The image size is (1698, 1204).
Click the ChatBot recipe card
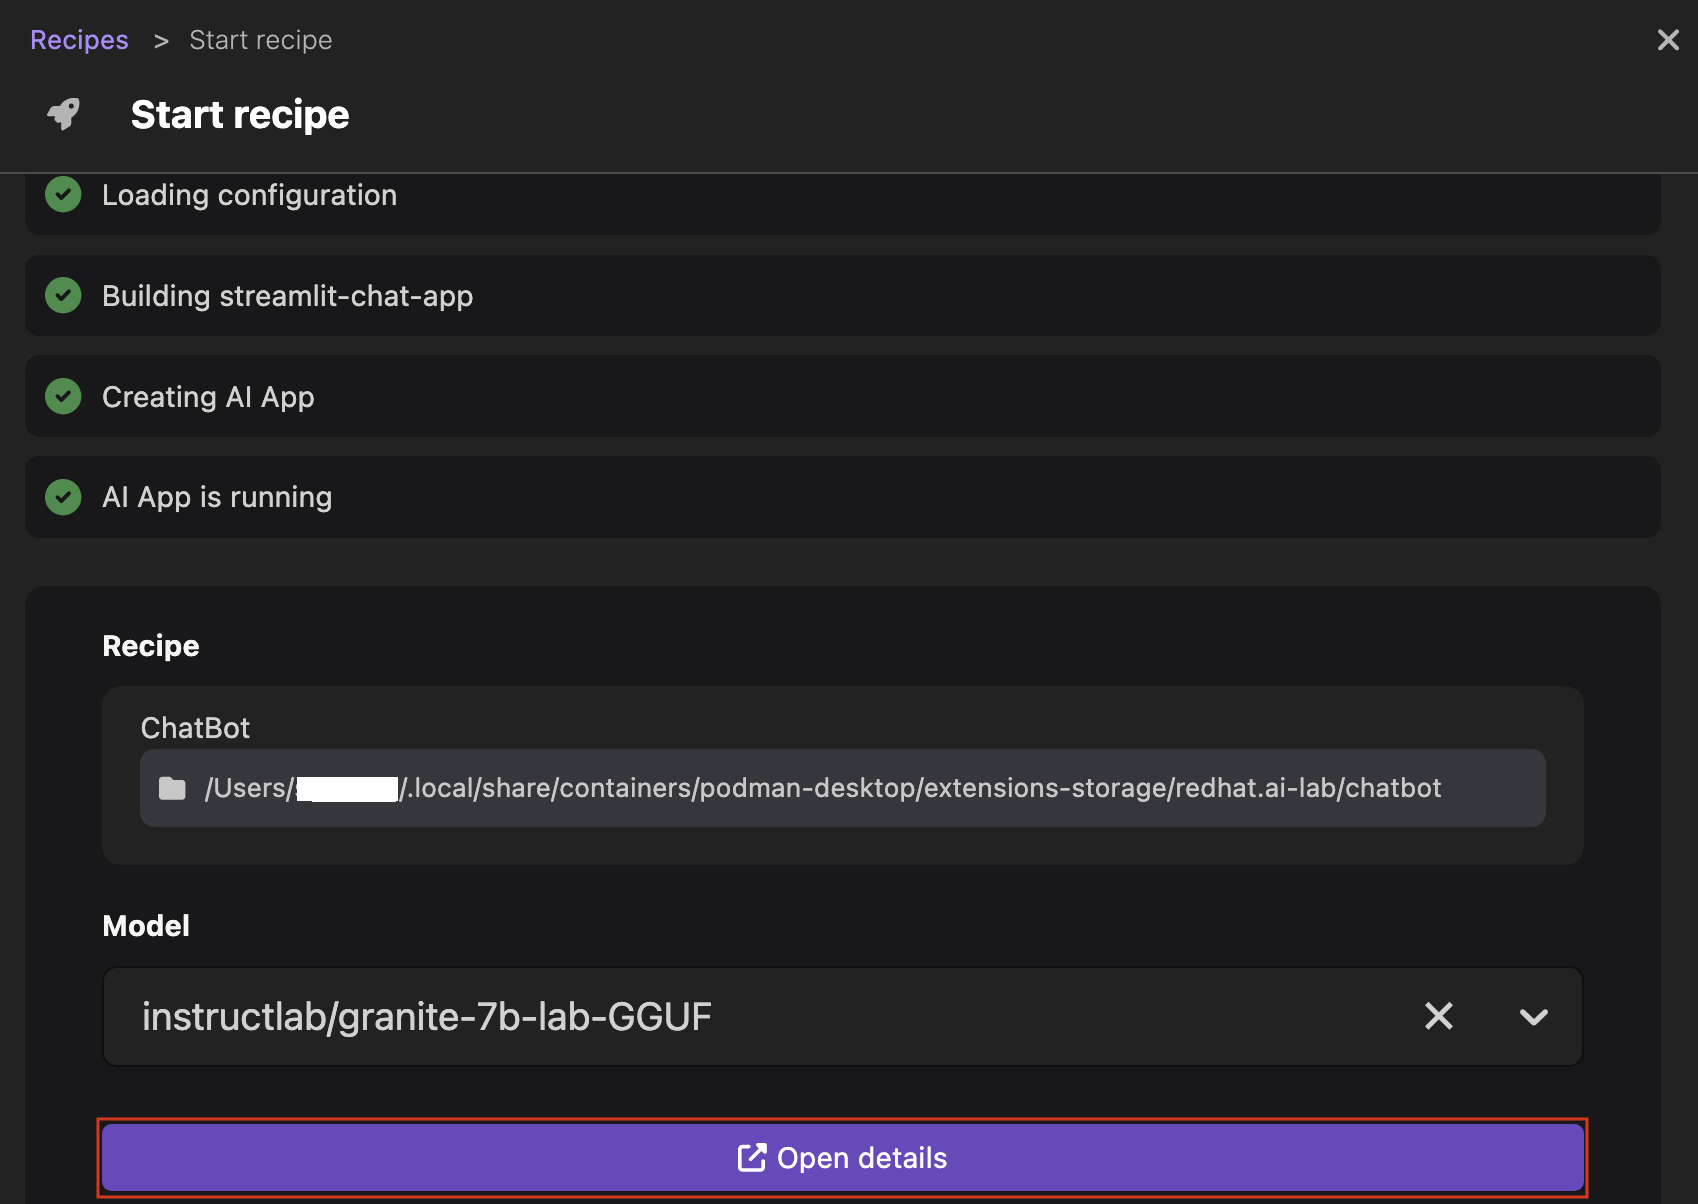click(843, 773)
